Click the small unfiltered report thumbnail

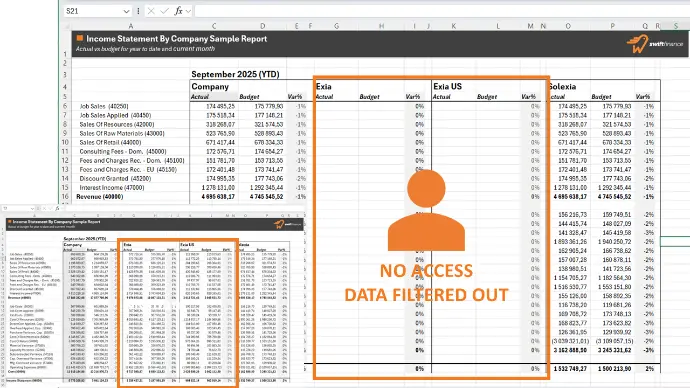152,297
